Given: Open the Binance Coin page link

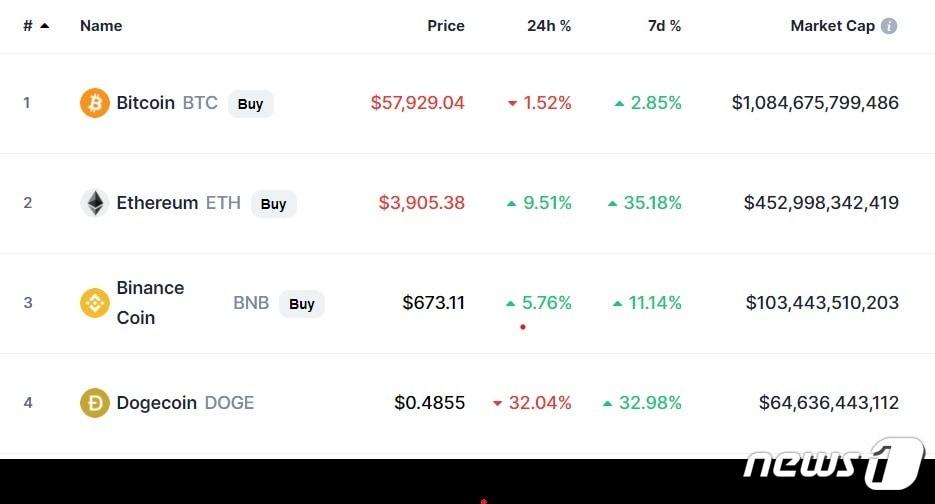Looking at the screenshot, I should pos(150,302).
